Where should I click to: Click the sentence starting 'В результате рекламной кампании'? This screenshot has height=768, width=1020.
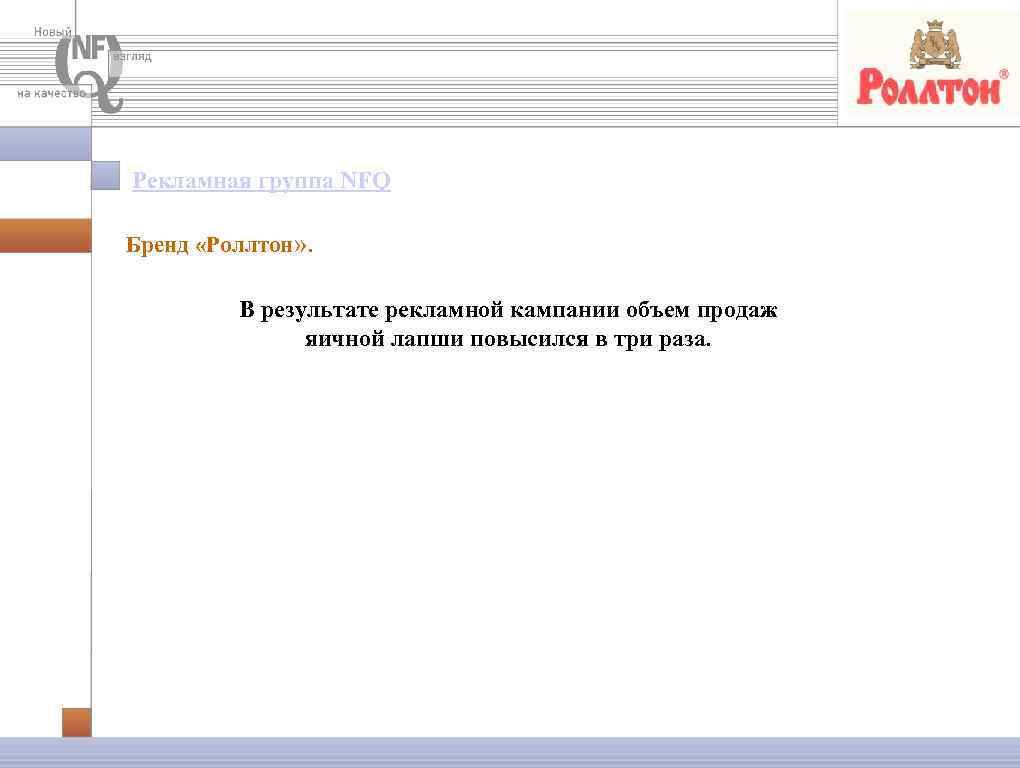(x=508, y=324)
